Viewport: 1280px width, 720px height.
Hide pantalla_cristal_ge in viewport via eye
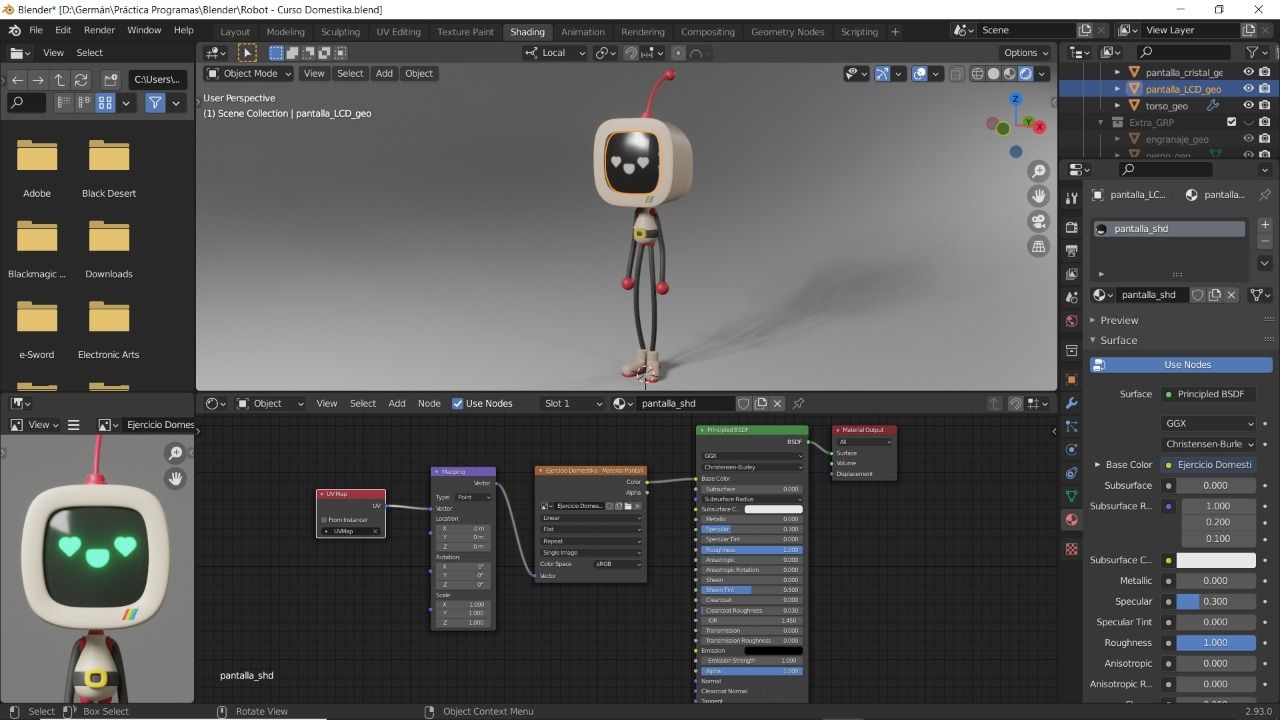[1248, 72]
